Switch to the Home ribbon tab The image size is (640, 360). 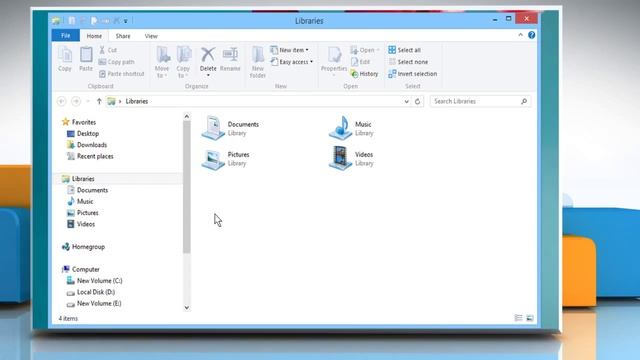click(94, 36)
